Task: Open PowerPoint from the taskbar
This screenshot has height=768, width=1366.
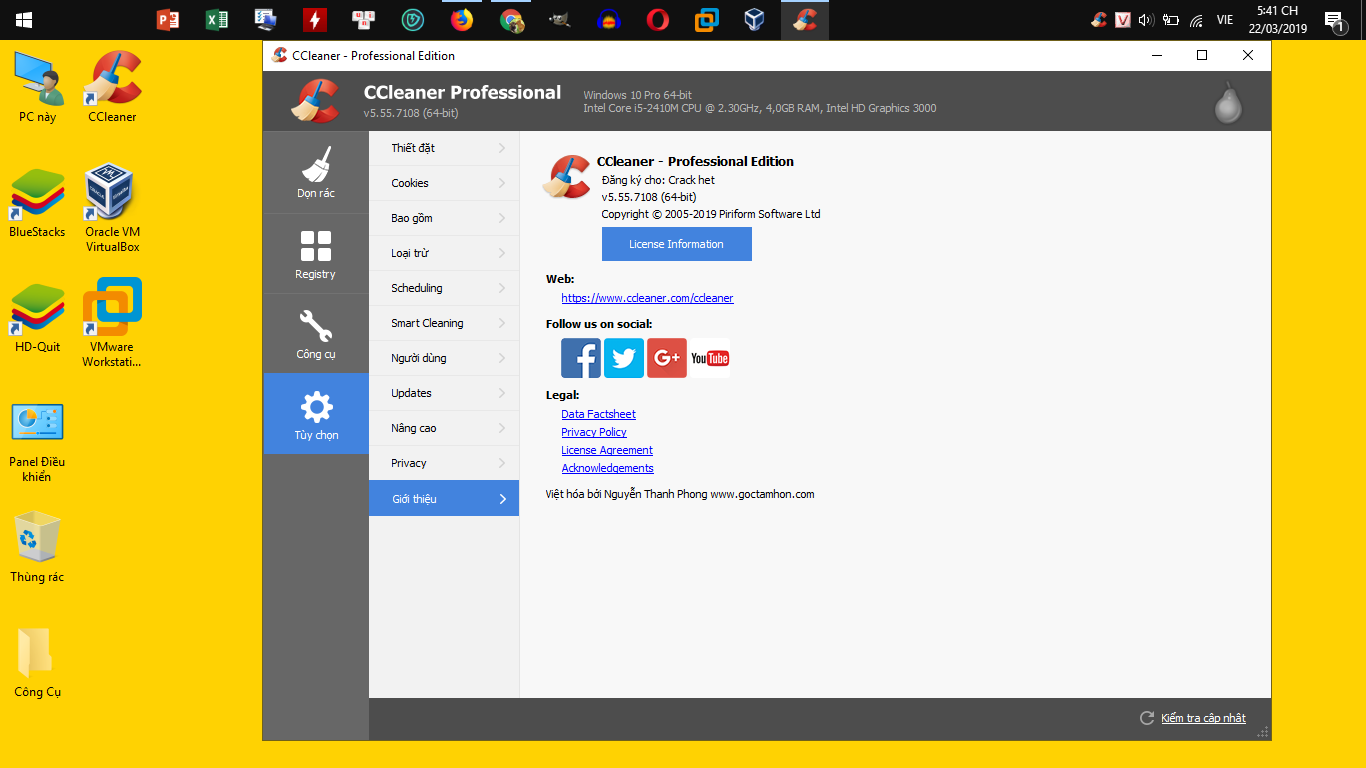Action: click(168, 20)
